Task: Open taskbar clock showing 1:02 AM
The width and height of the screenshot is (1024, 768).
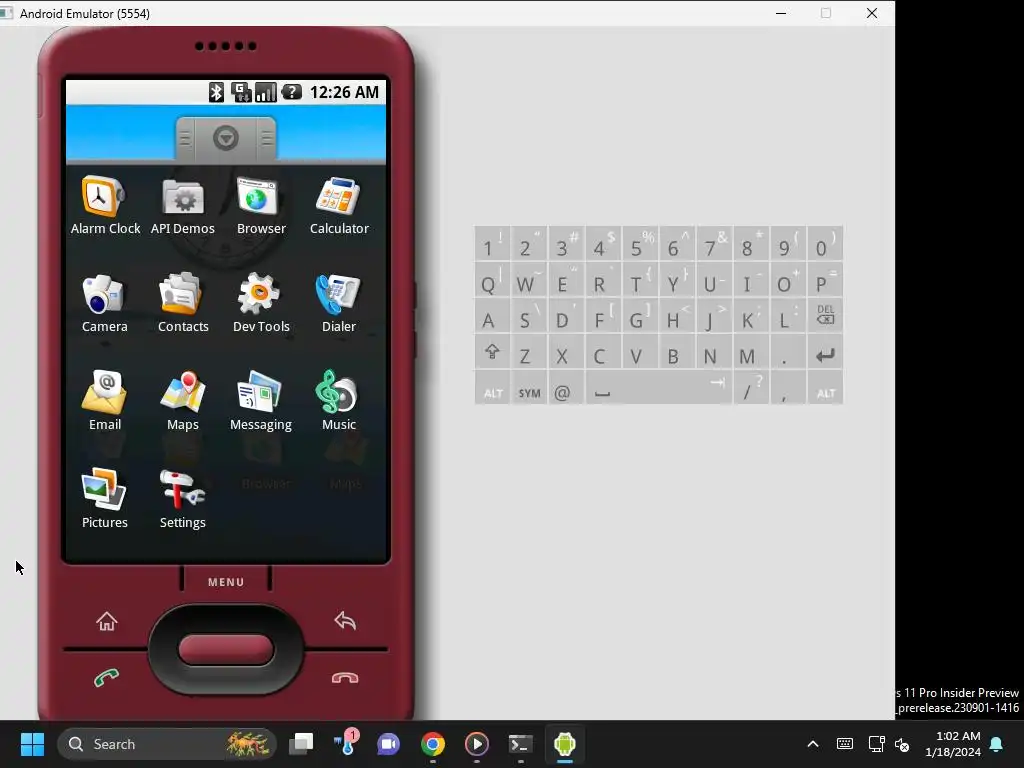Action: [x=953, y=744]
